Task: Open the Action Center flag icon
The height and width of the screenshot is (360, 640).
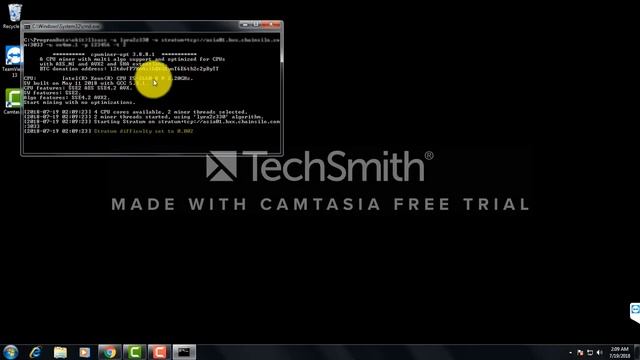Action: pyautogui.click(x=580, y=353)
